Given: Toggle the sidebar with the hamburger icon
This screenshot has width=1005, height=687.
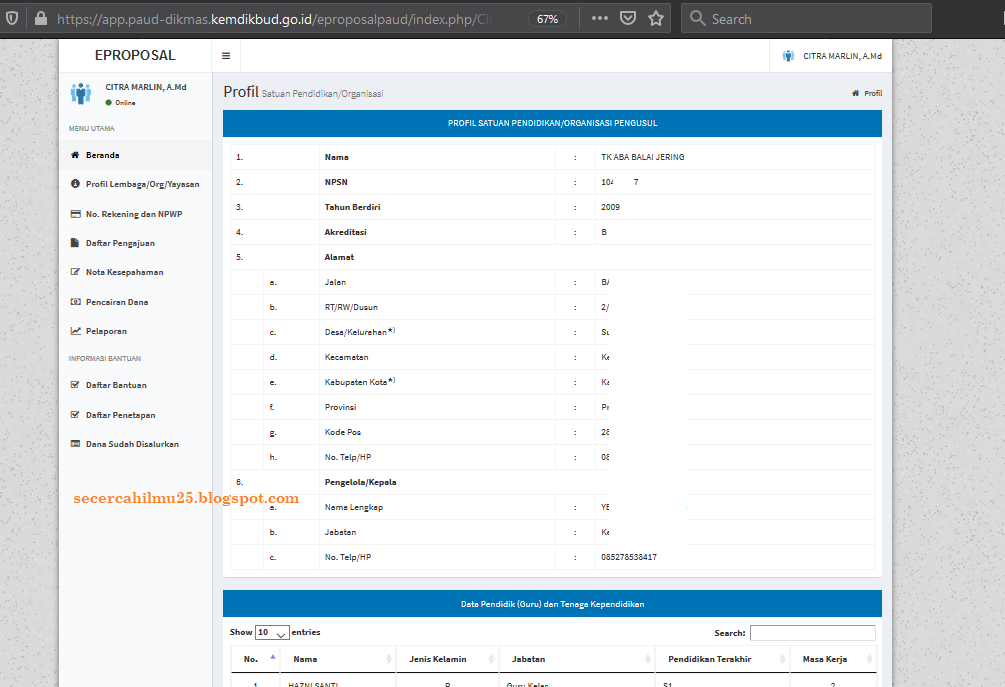Looking at the screenshot, I should [226, 56].
